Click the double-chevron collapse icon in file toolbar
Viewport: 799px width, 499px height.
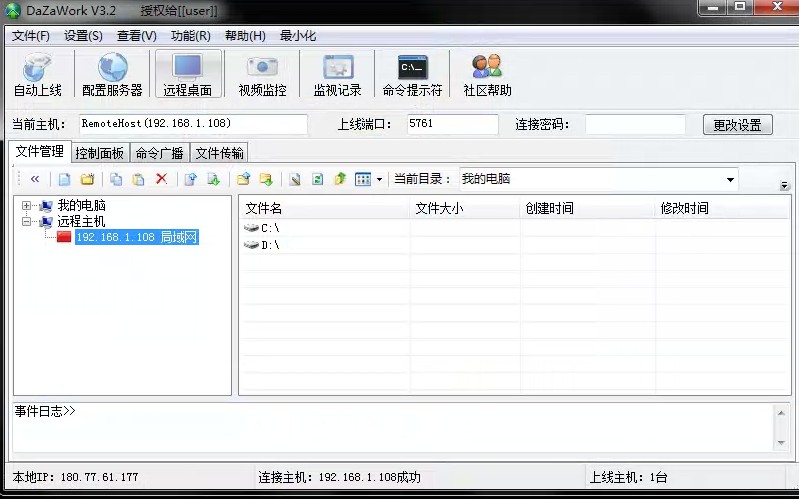point(35,179)
